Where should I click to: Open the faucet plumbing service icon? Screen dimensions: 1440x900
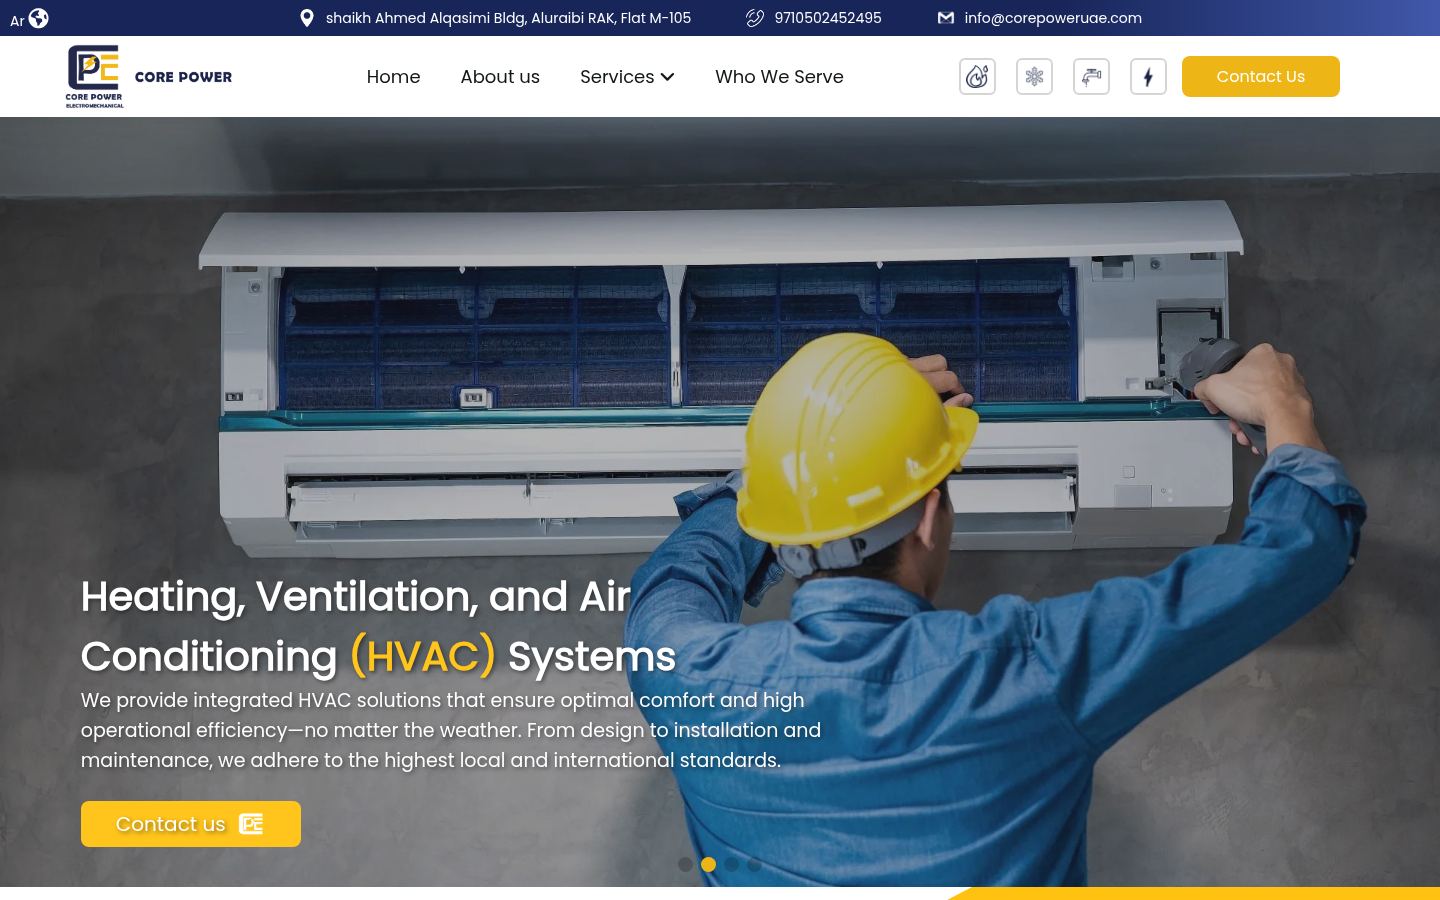[x=1091, y=77]
